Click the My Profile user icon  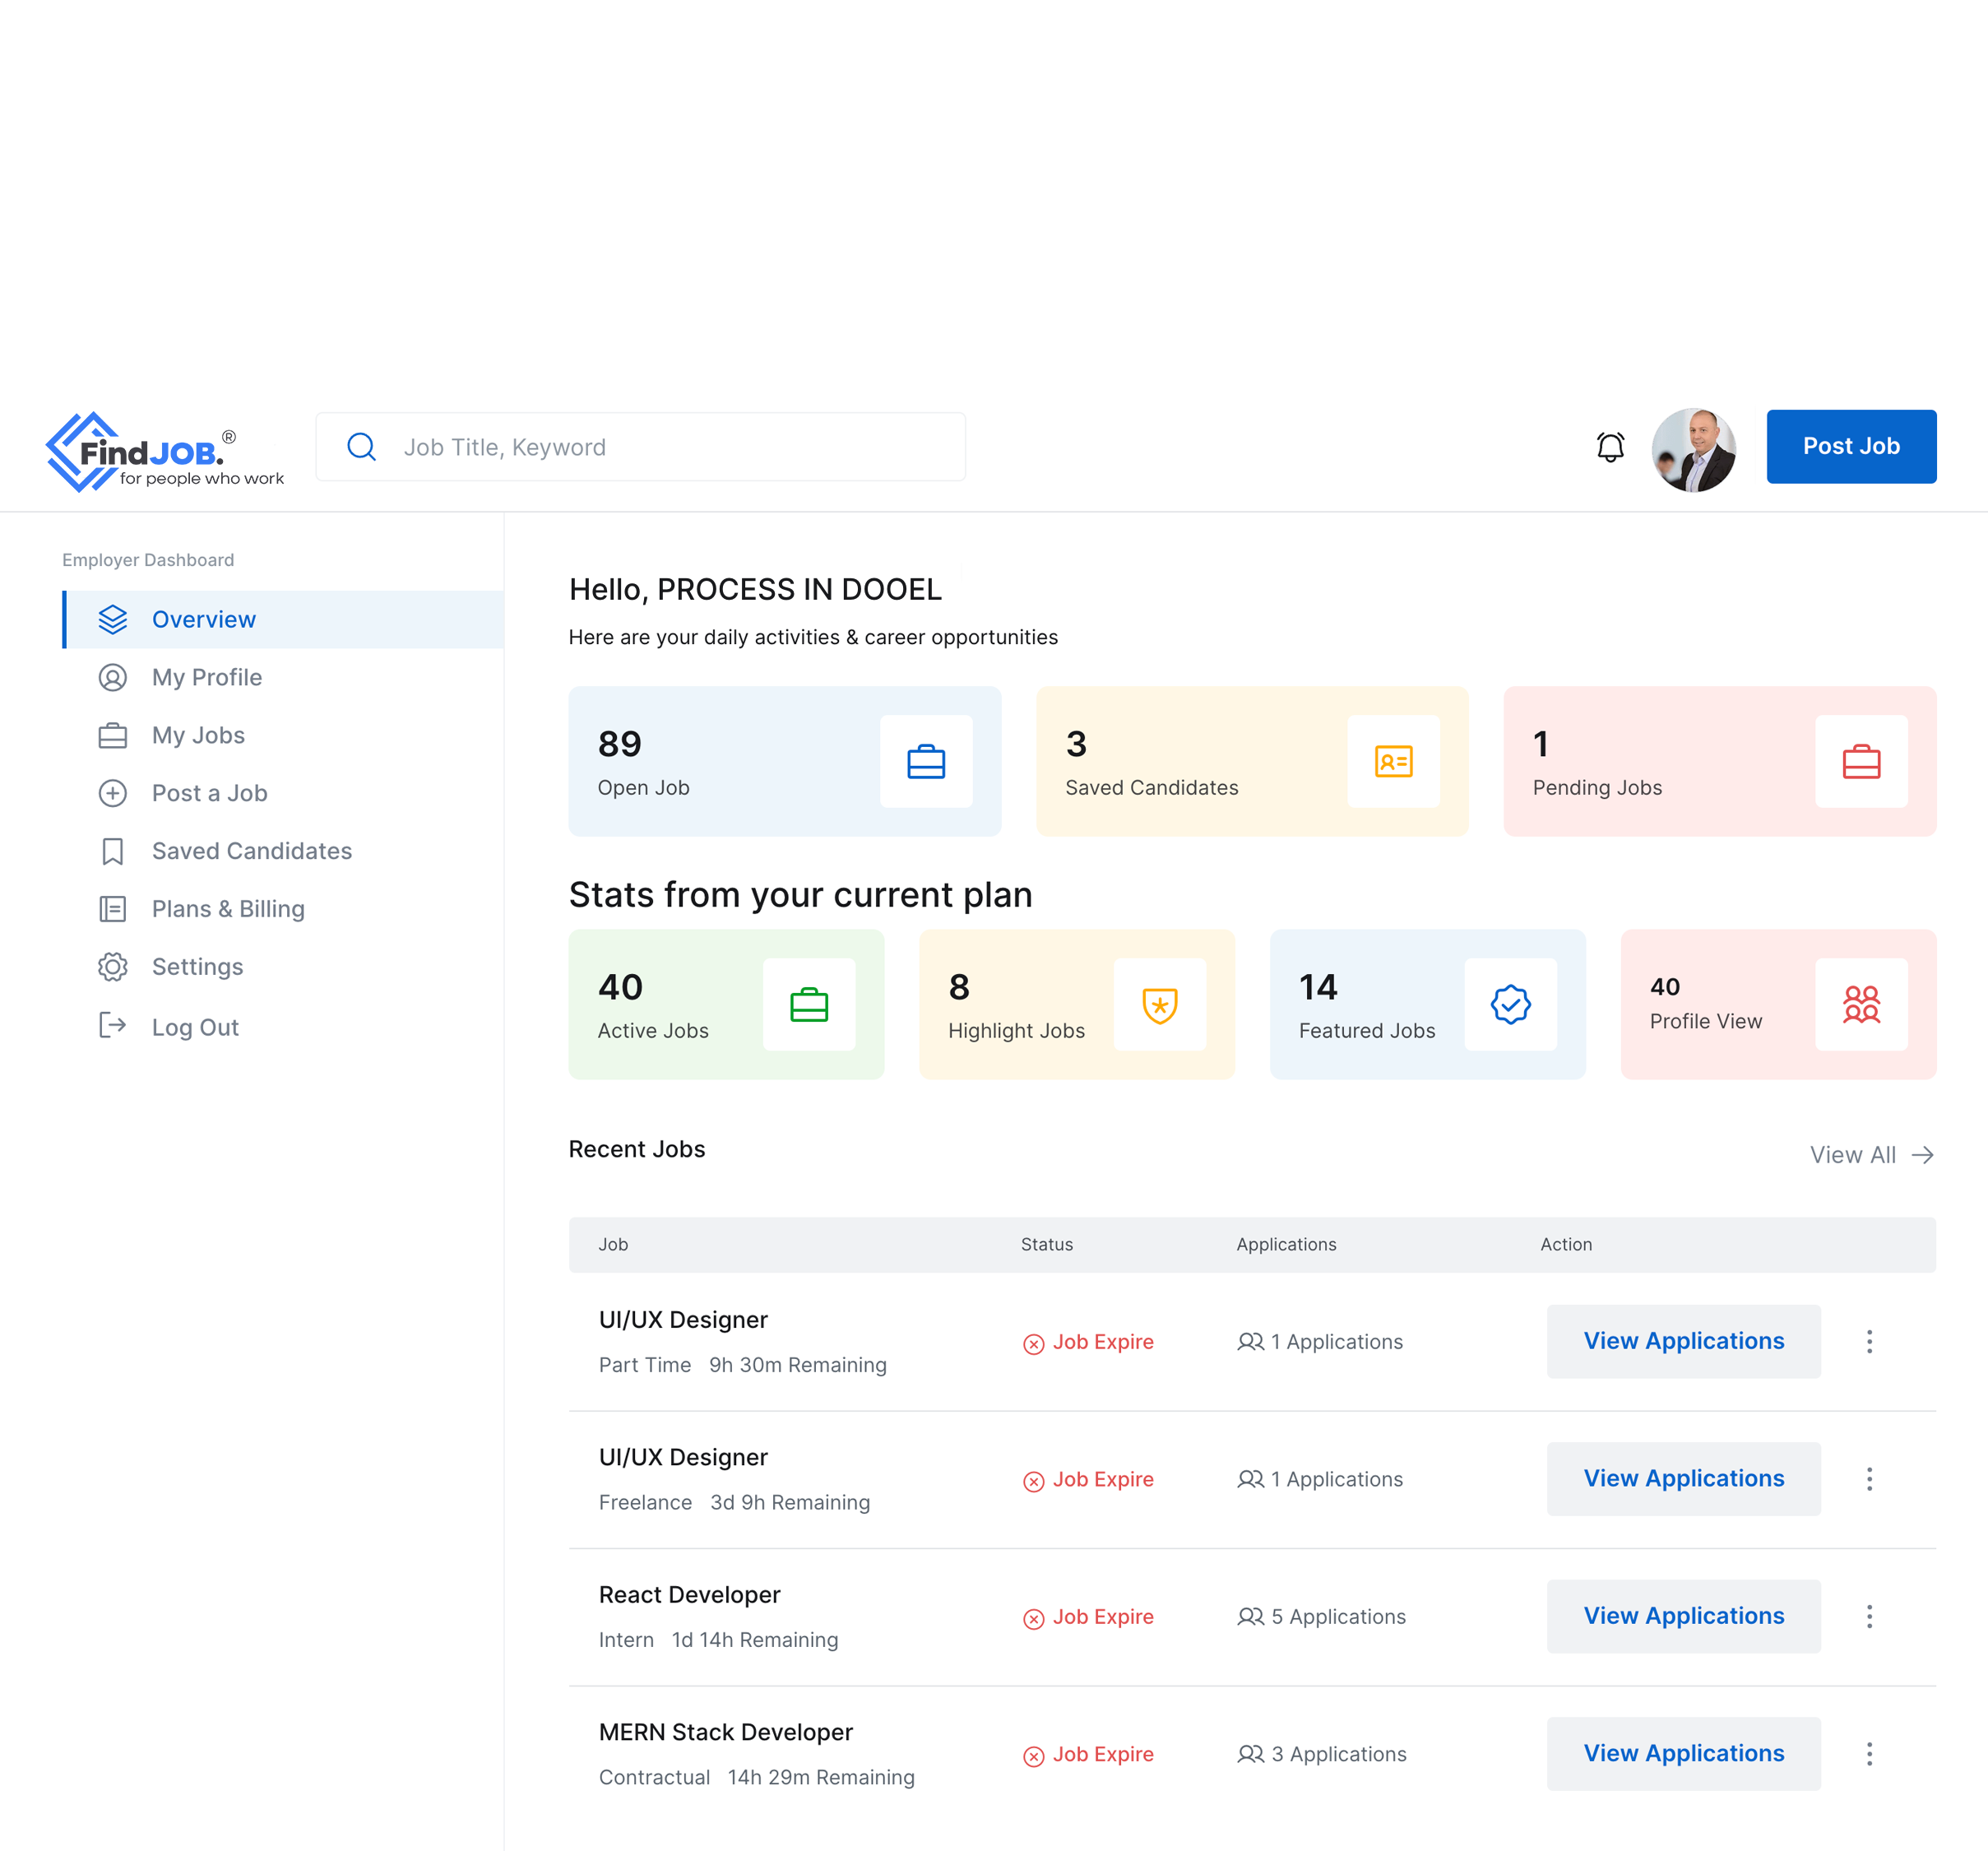click(x=113, y=677)
